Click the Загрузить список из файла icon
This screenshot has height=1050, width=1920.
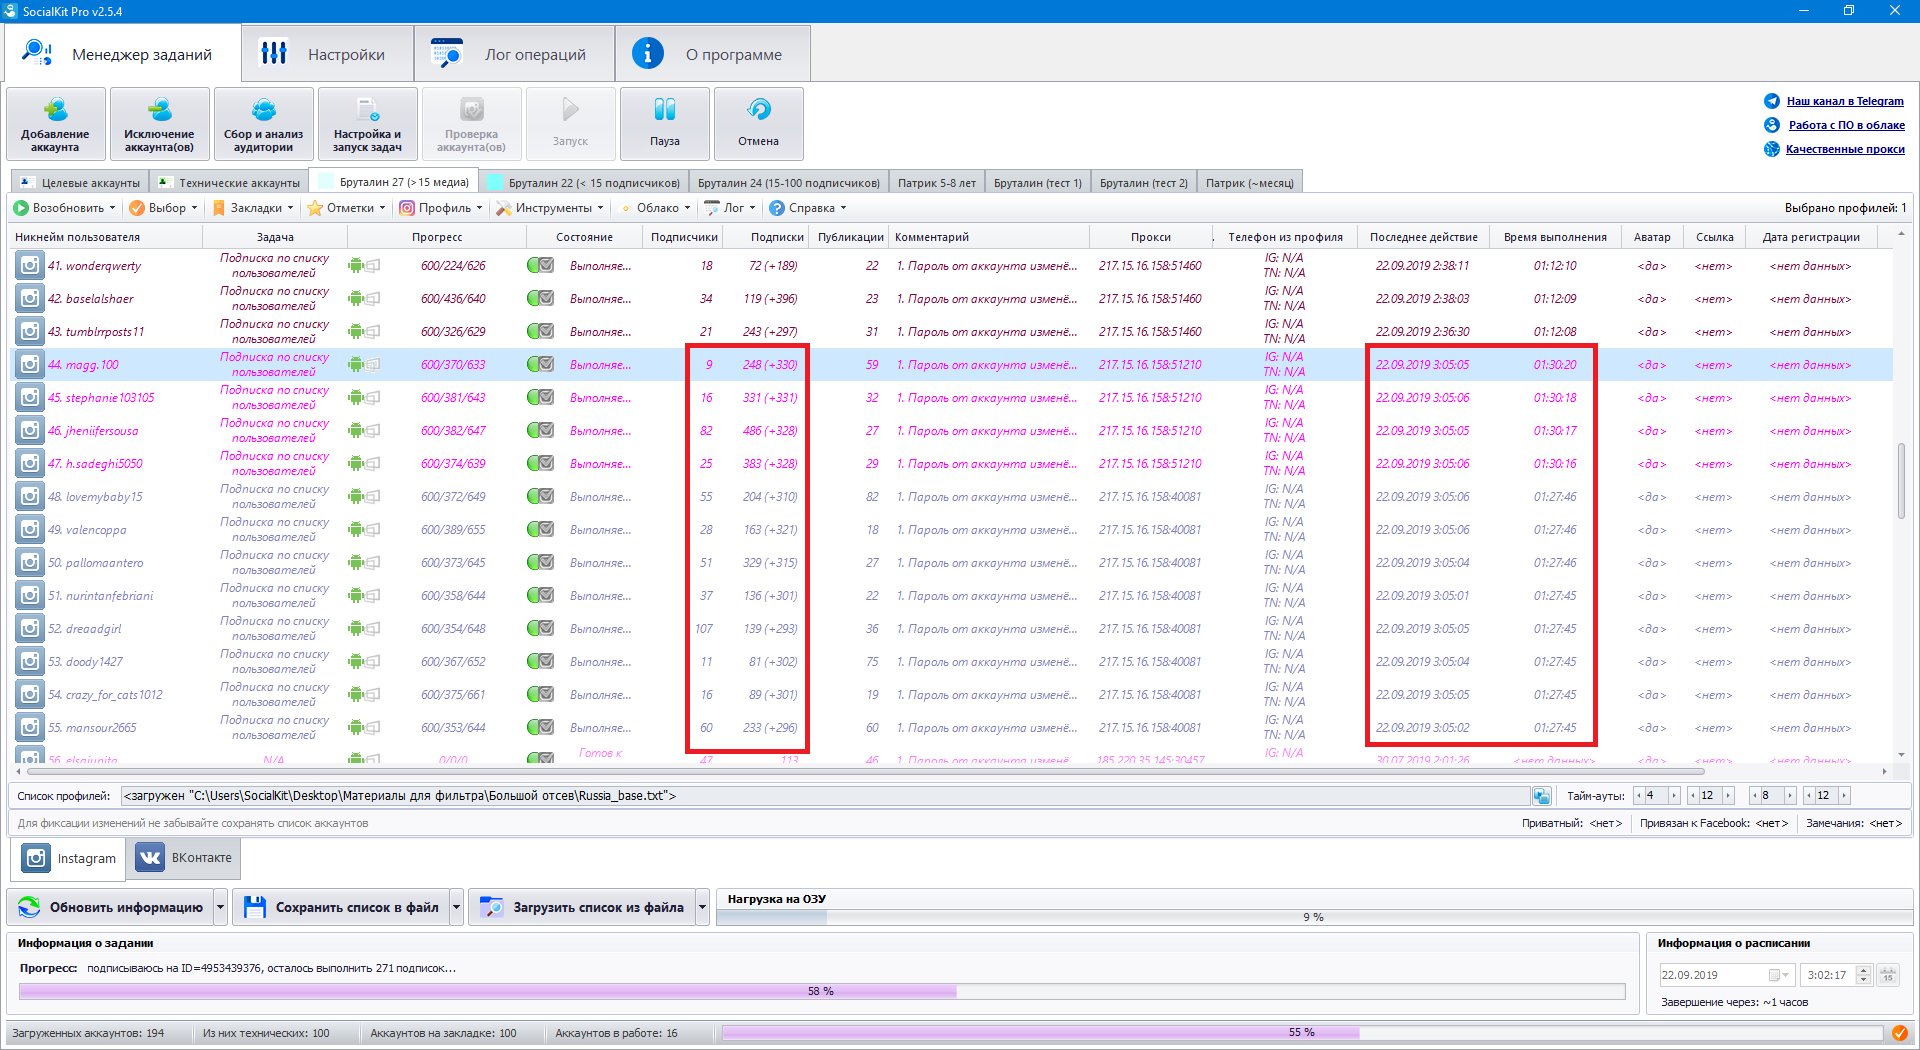[x=491, y=907]
